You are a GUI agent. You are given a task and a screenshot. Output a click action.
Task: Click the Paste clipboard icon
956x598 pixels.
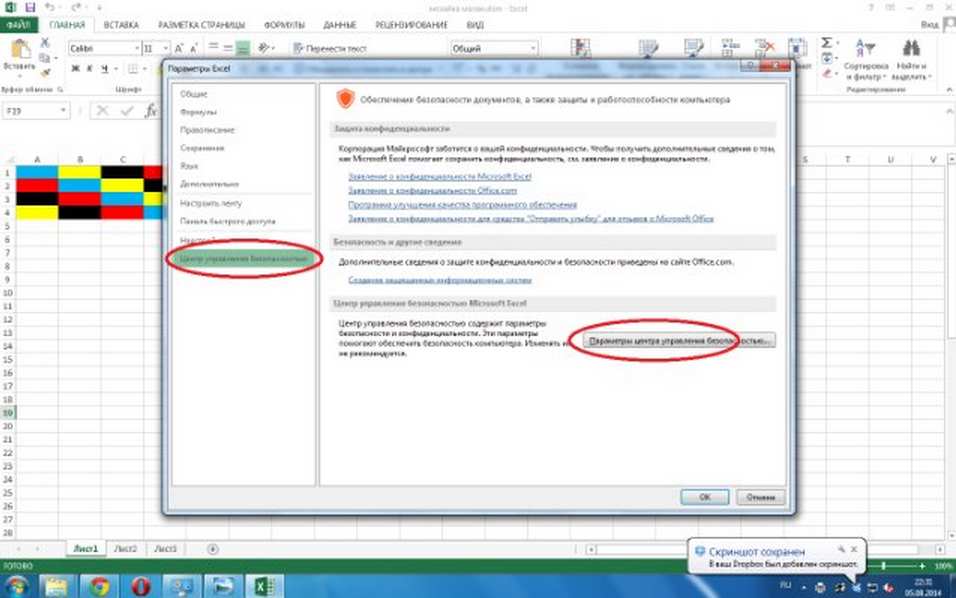tap(20, 49)
